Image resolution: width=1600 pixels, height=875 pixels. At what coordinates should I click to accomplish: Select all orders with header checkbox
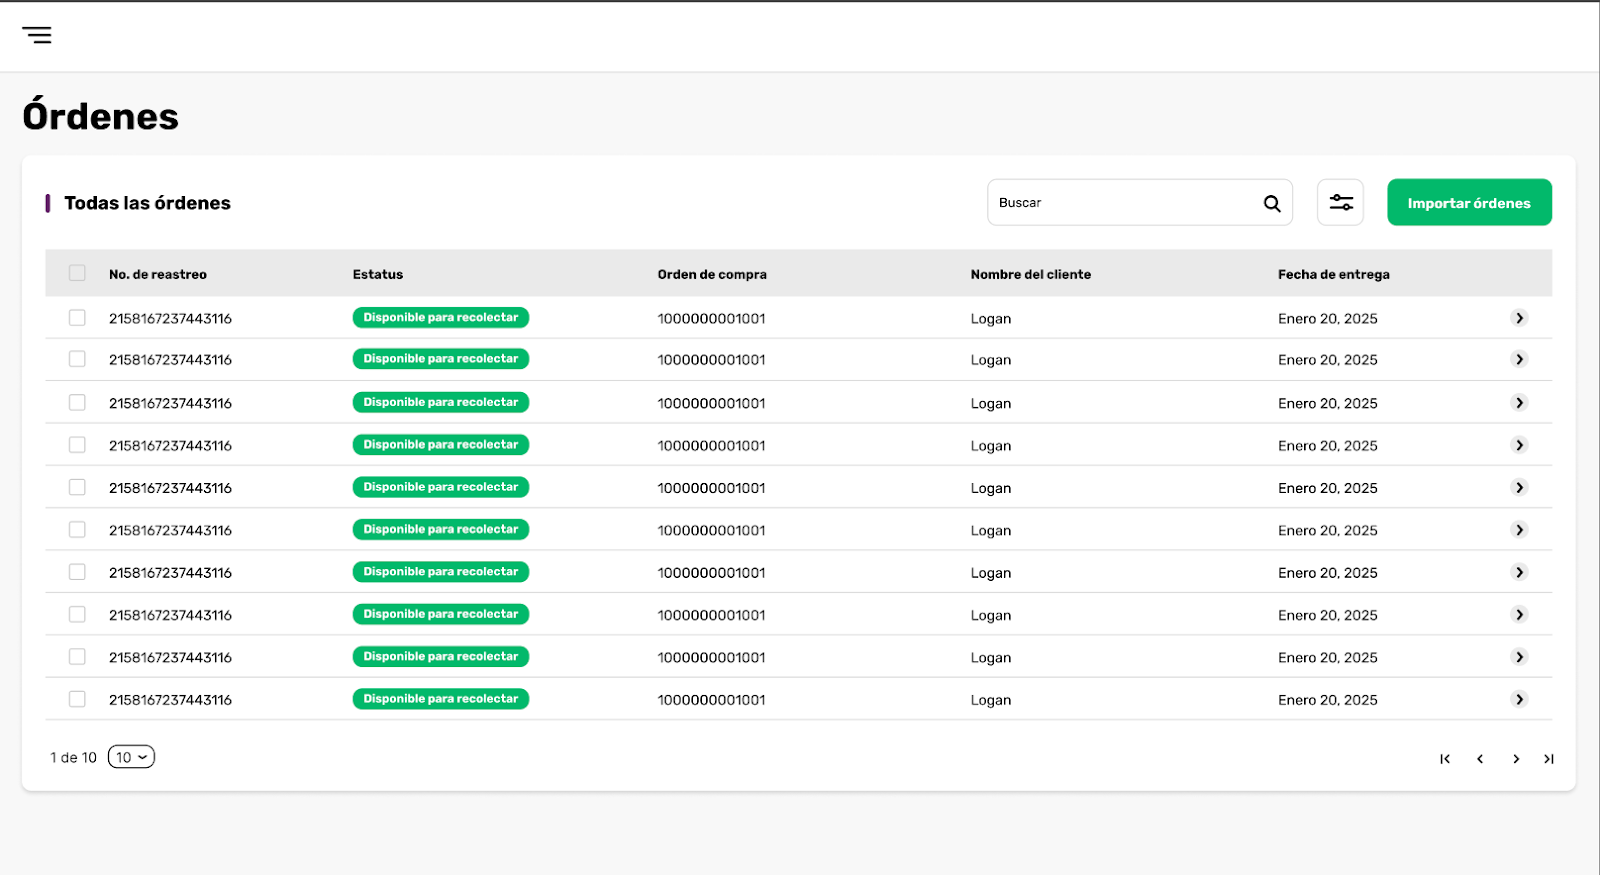pyautogui.click(x=77, y=273)
